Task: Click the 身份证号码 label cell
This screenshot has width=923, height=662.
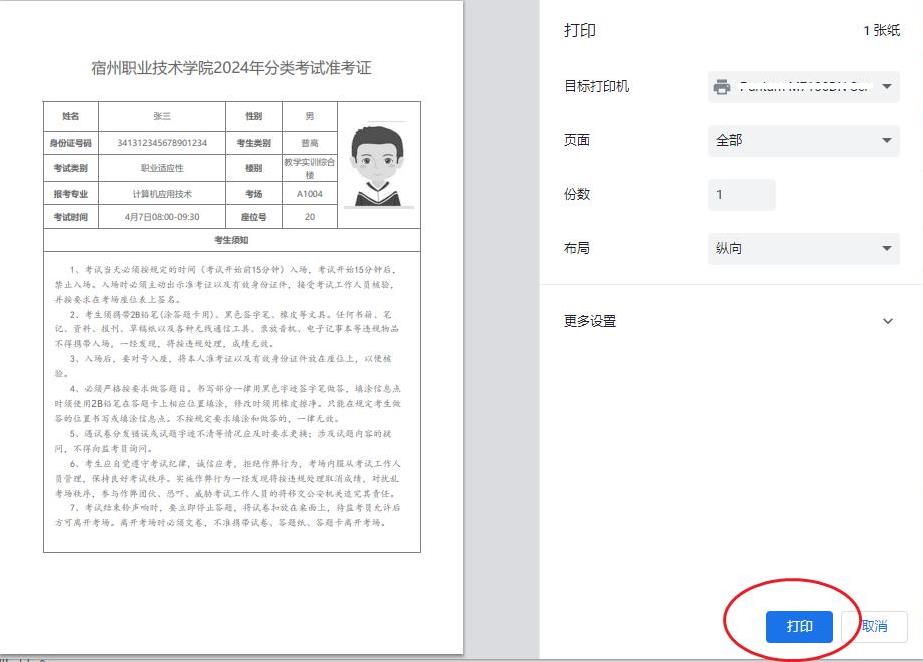Action: coord(71,143)
